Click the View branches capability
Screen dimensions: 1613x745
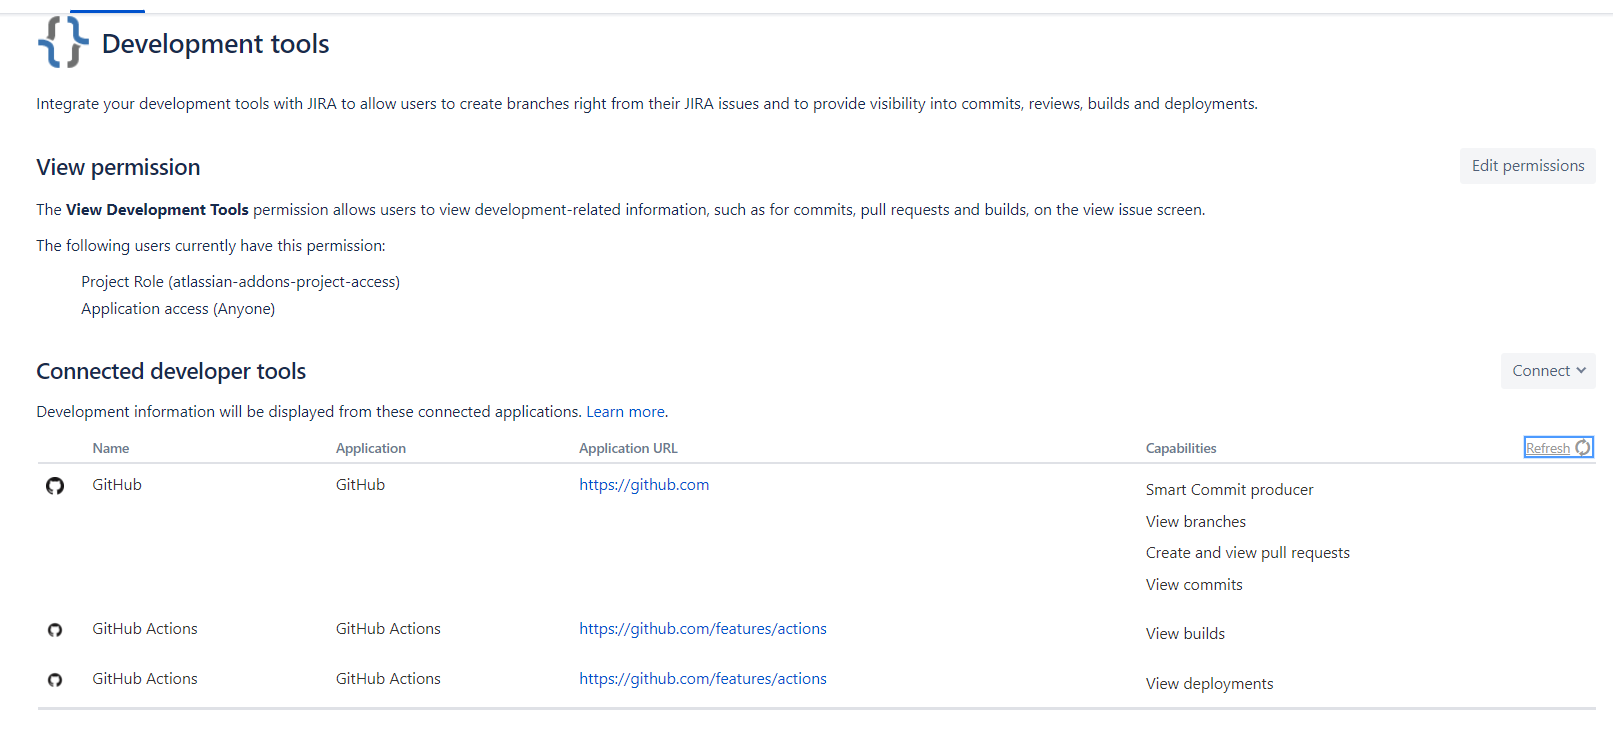[x=1196, y=522]
